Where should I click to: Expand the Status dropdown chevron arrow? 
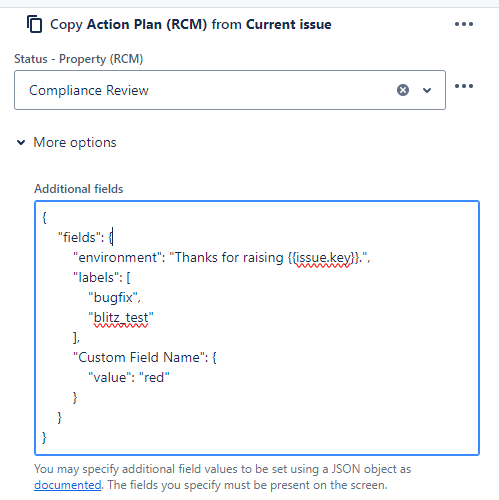click(x=427, y=90)
